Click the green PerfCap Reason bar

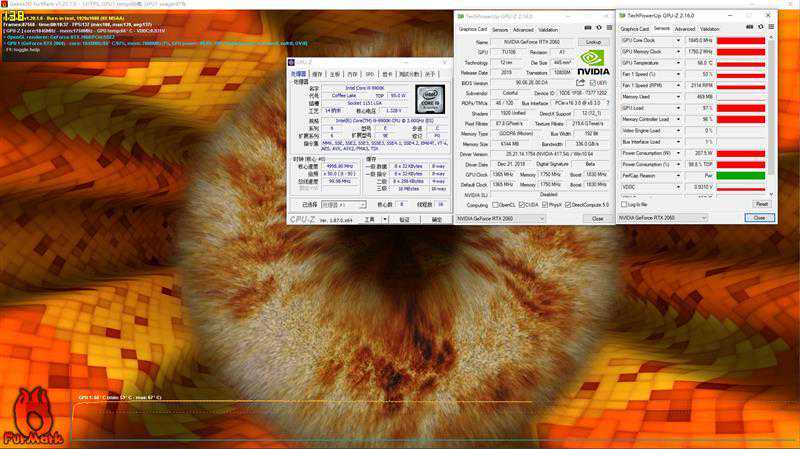(740, 175)
